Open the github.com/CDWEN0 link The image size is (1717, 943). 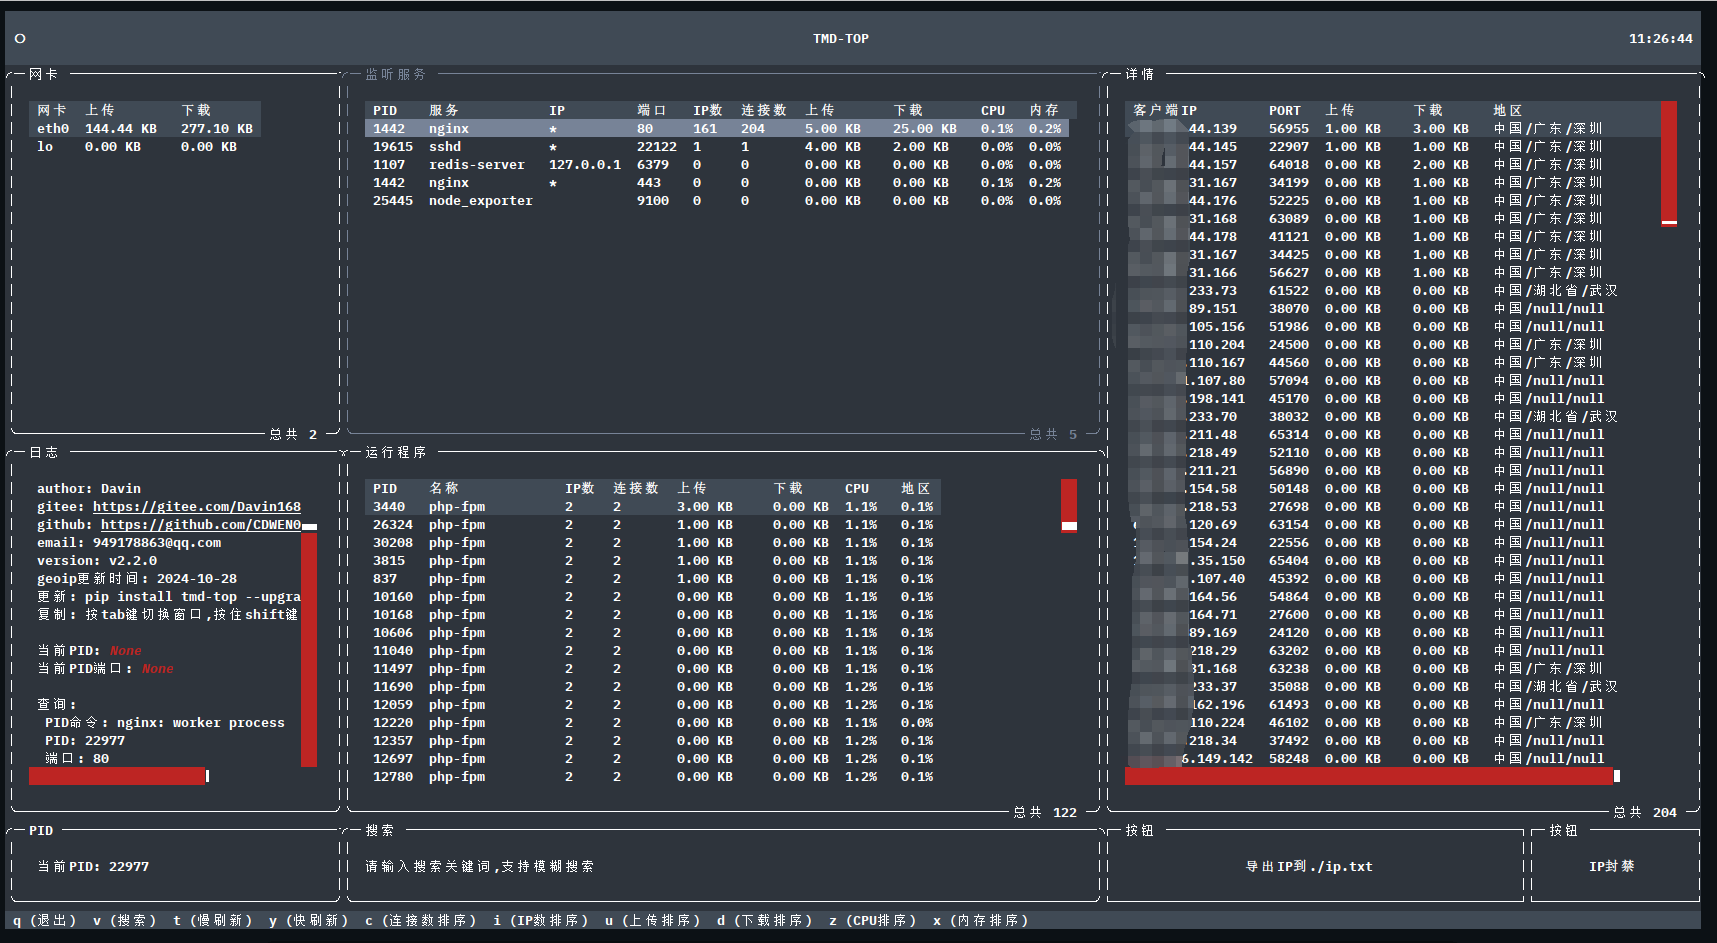(x=201, y=525)
